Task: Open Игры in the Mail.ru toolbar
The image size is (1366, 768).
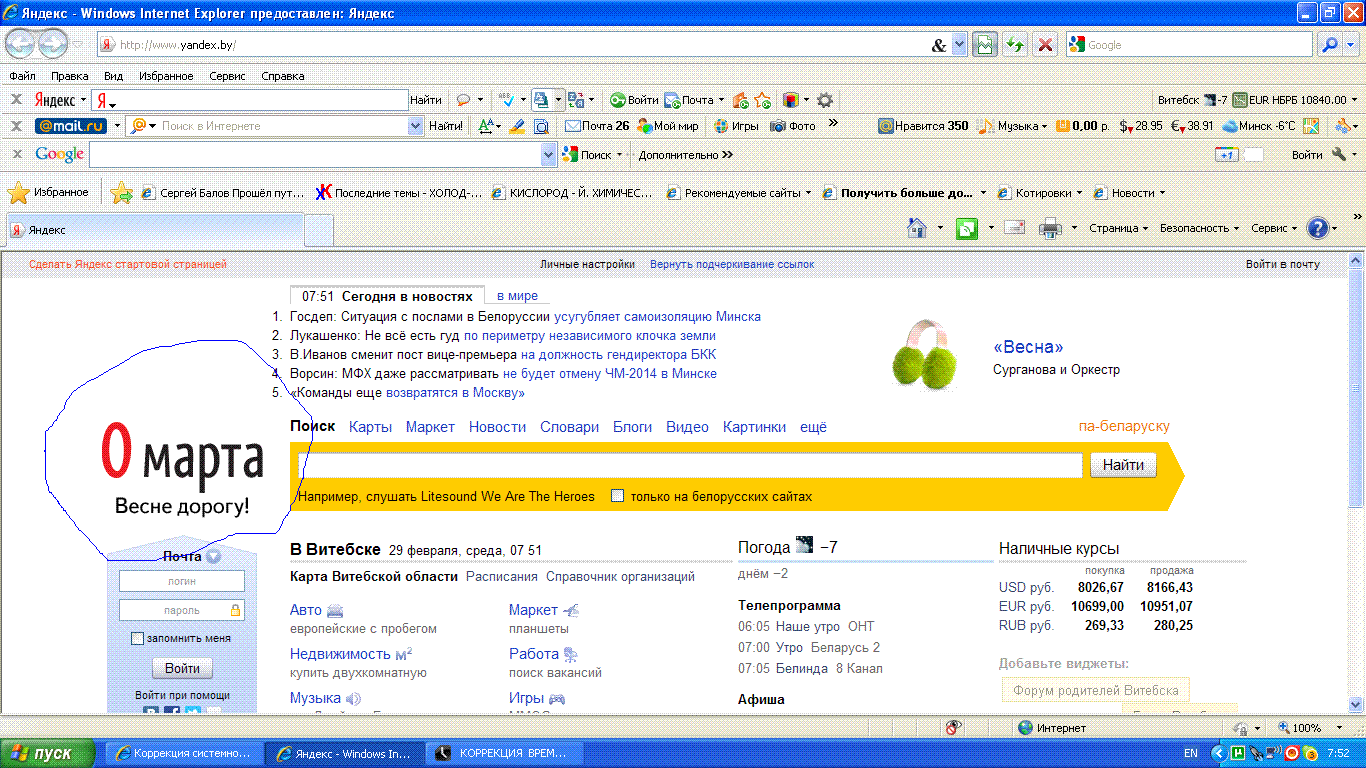Action: click(735, 126)
